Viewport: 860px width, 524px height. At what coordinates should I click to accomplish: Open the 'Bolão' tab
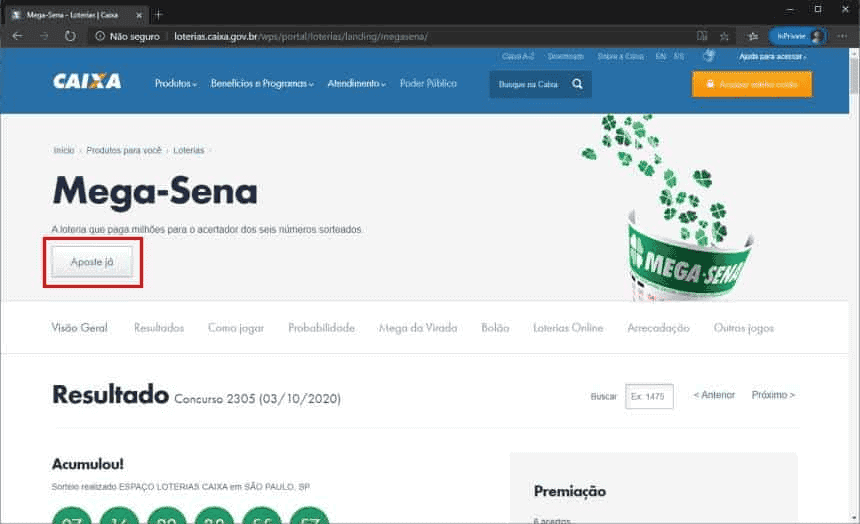click(x=495, y=328)
